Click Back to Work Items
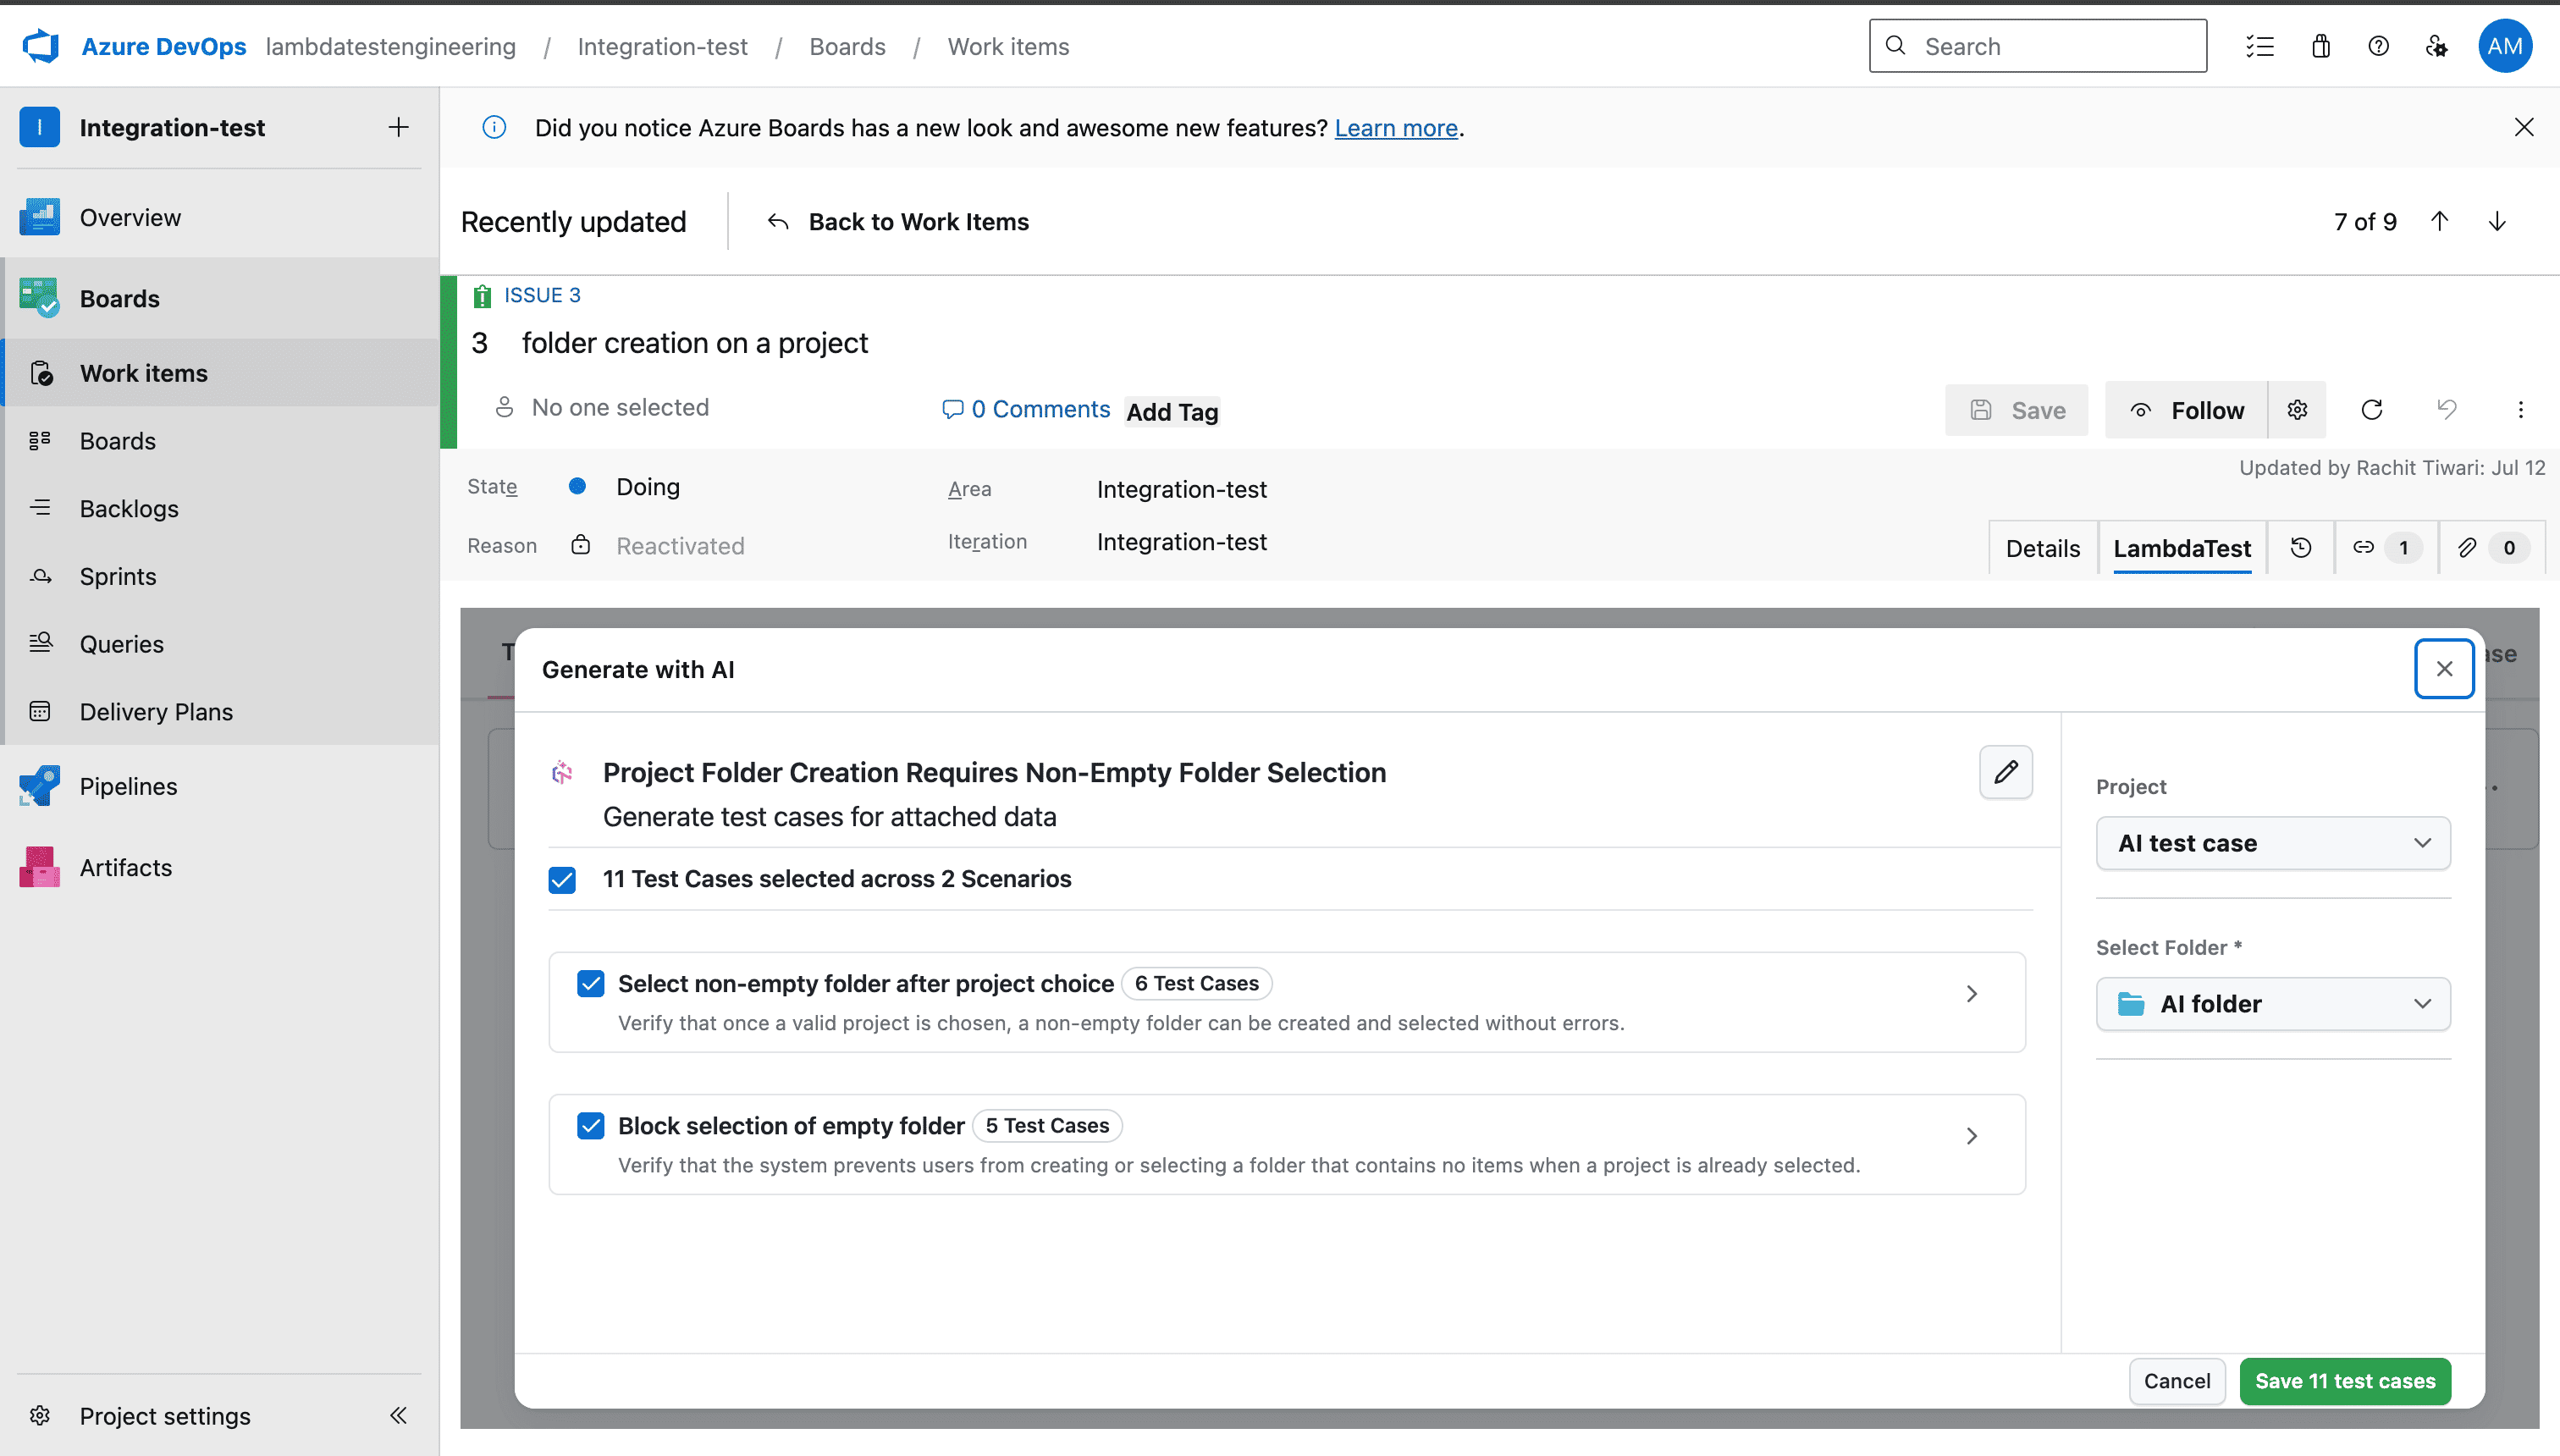 pyautogui.click(x=897, y=221)
